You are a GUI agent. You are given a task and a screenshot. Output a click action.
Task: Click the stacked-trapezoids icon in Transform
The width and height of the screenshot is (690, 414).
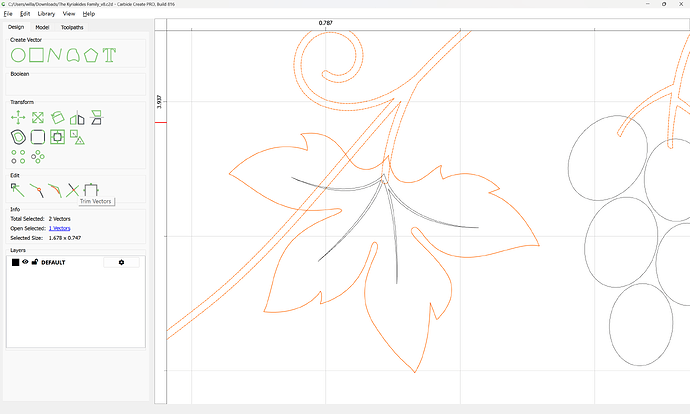point(96,117)
